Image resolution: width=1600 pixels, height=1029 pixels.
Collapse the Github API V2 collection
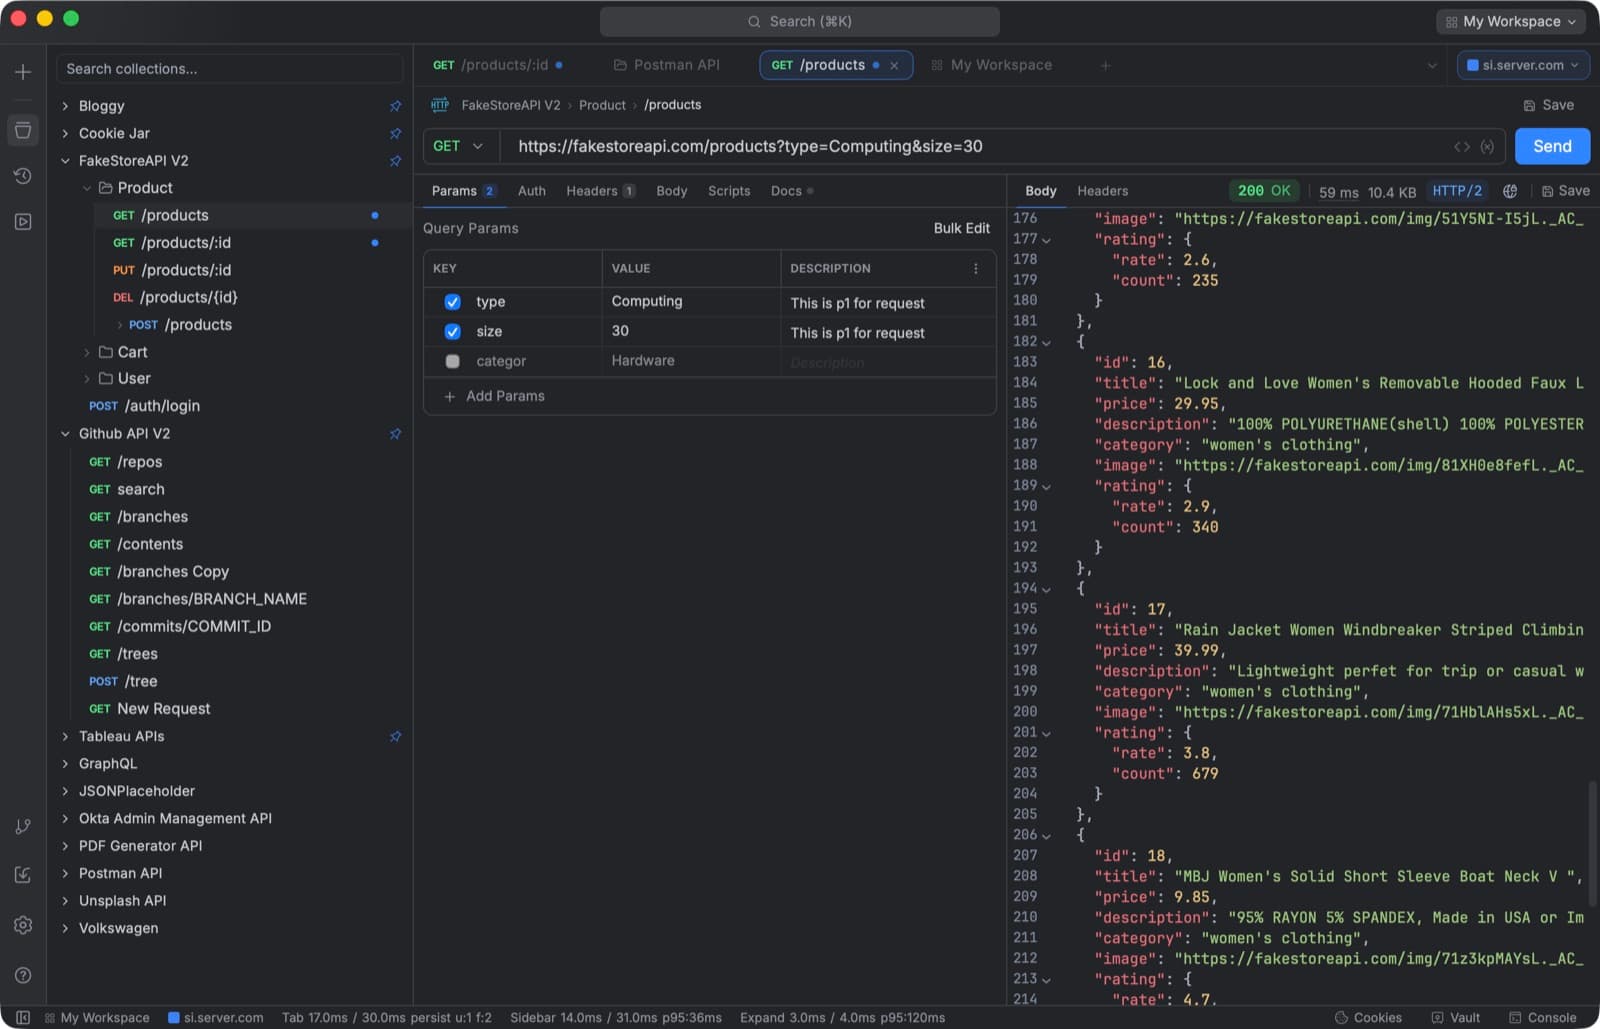(x=66, y=434)
